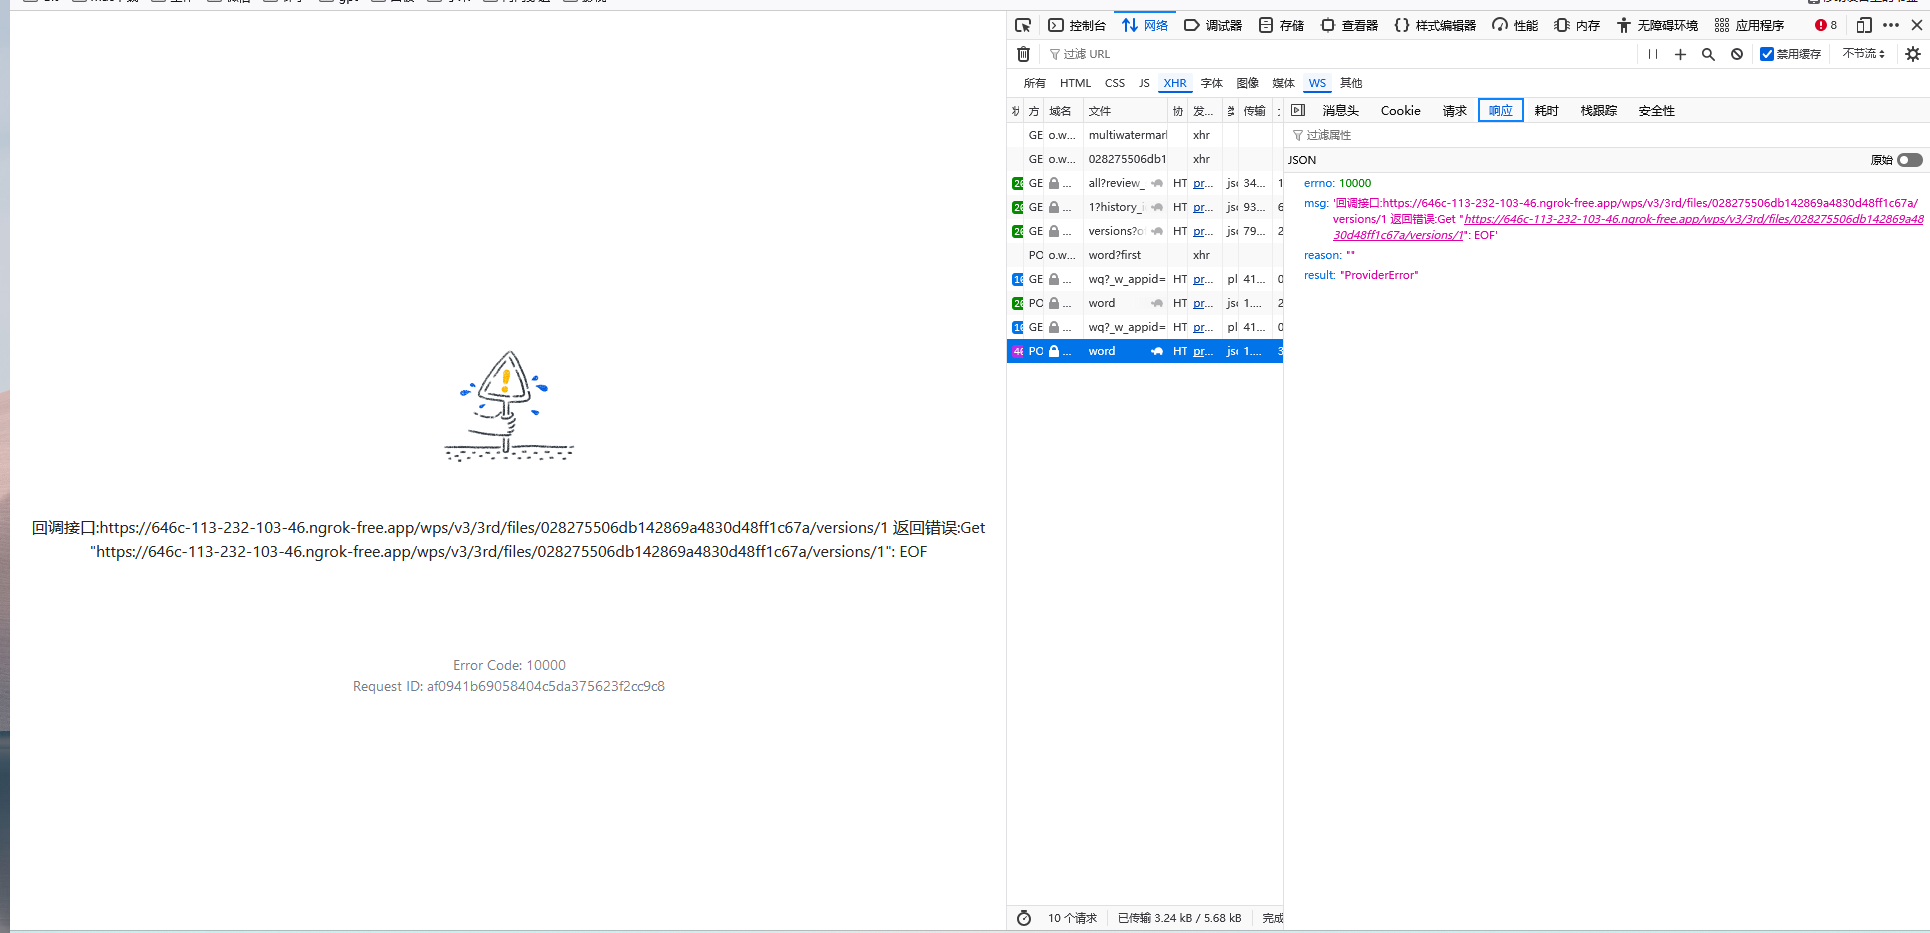Switch to the 请求 request tab

click(1455, 110)
